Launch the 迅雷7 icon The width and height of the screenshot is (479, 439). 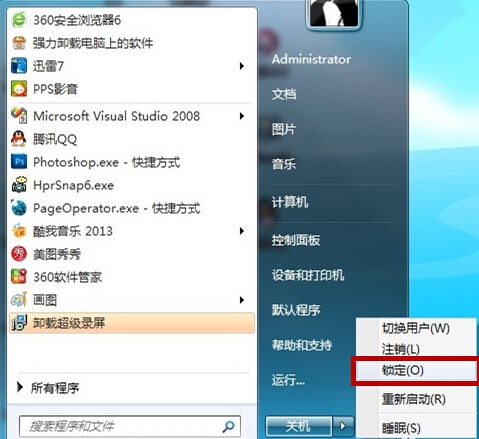[x=19, y=66]
